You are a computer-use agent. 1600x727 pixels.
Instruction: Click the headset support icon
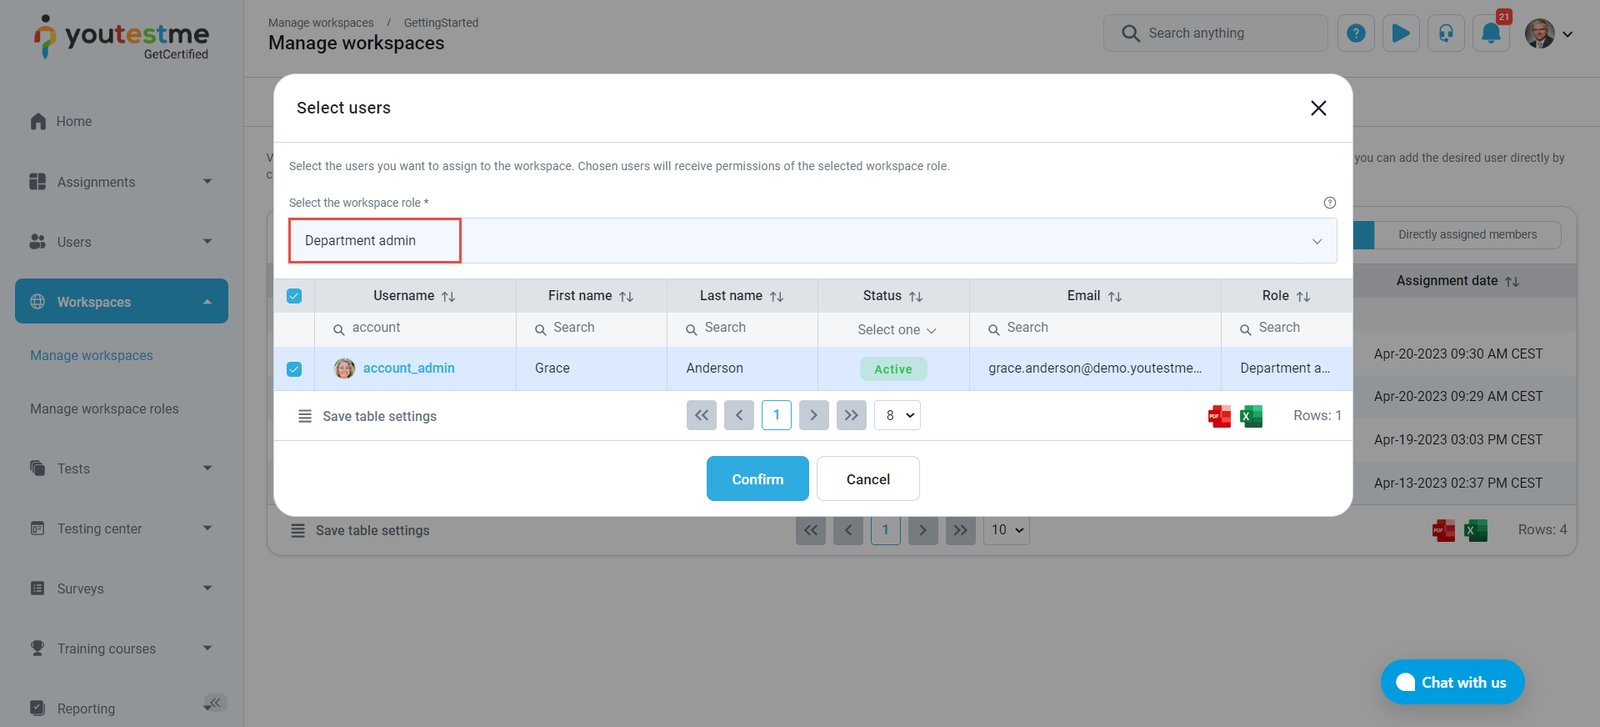(1446, 33)
